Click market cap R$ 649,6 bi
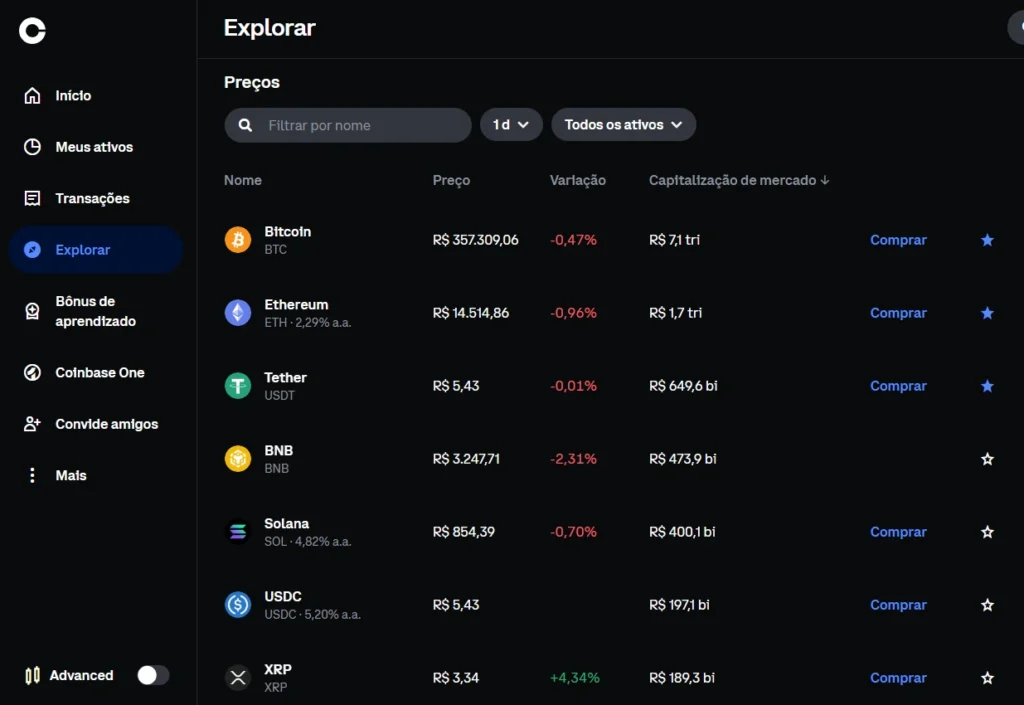The height and width of the screenshot is (705, 1024). coord(683,386)
